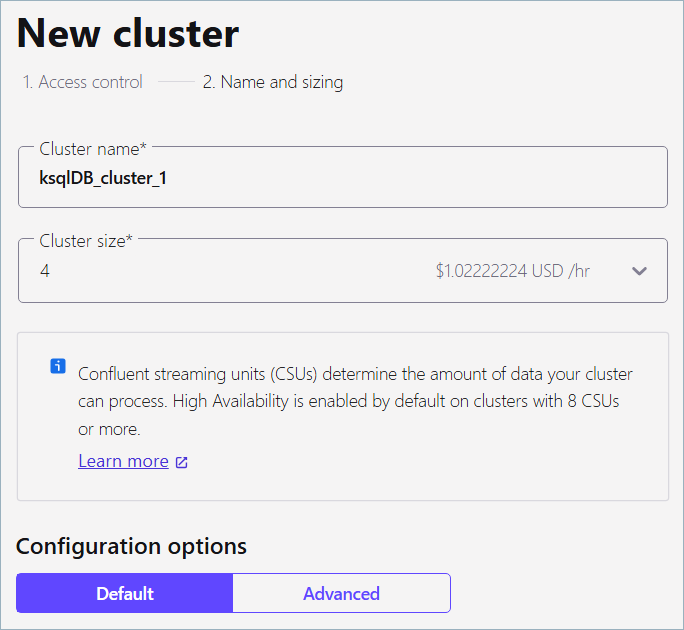Expand the Cluster size chevron arrow
Screen dimensions: 684x630
[640, 271]
